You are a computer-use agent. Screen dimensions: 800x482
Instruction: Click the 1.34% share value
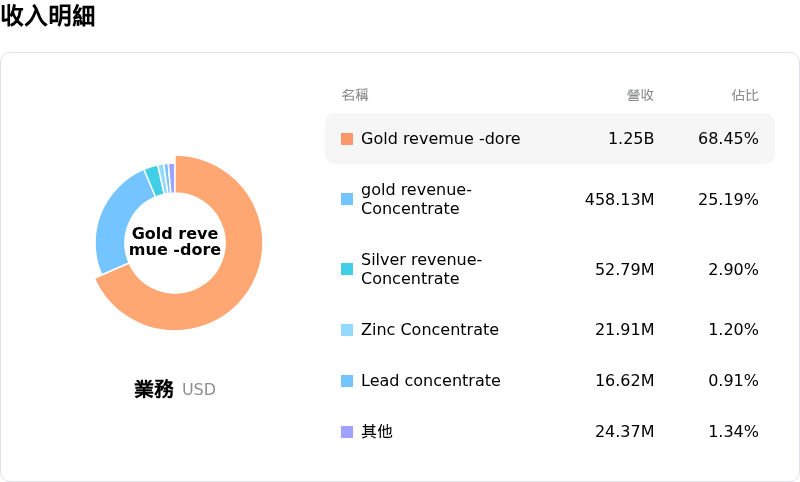click(733, 432)
